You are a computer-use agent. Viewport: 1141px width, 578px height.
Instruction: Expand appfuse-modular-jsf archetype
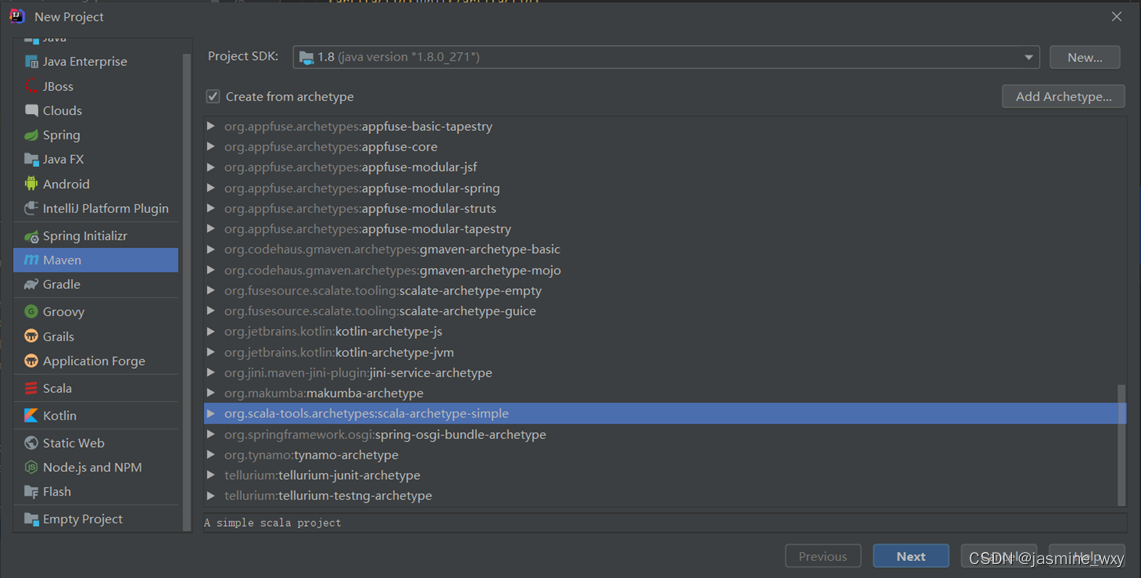[211, 167]
